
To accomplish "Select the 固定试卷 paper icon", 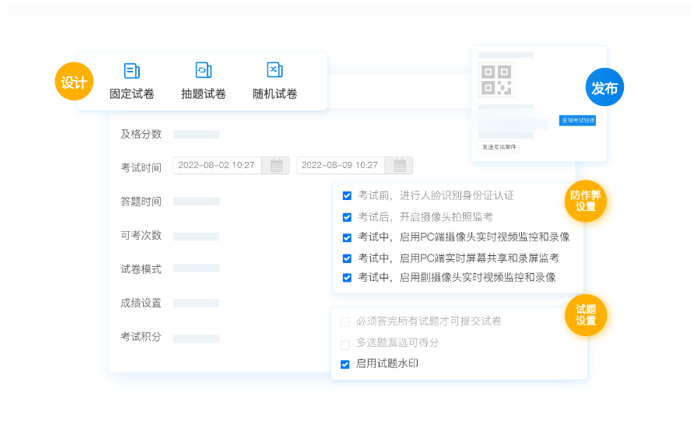I will [131, 71].
